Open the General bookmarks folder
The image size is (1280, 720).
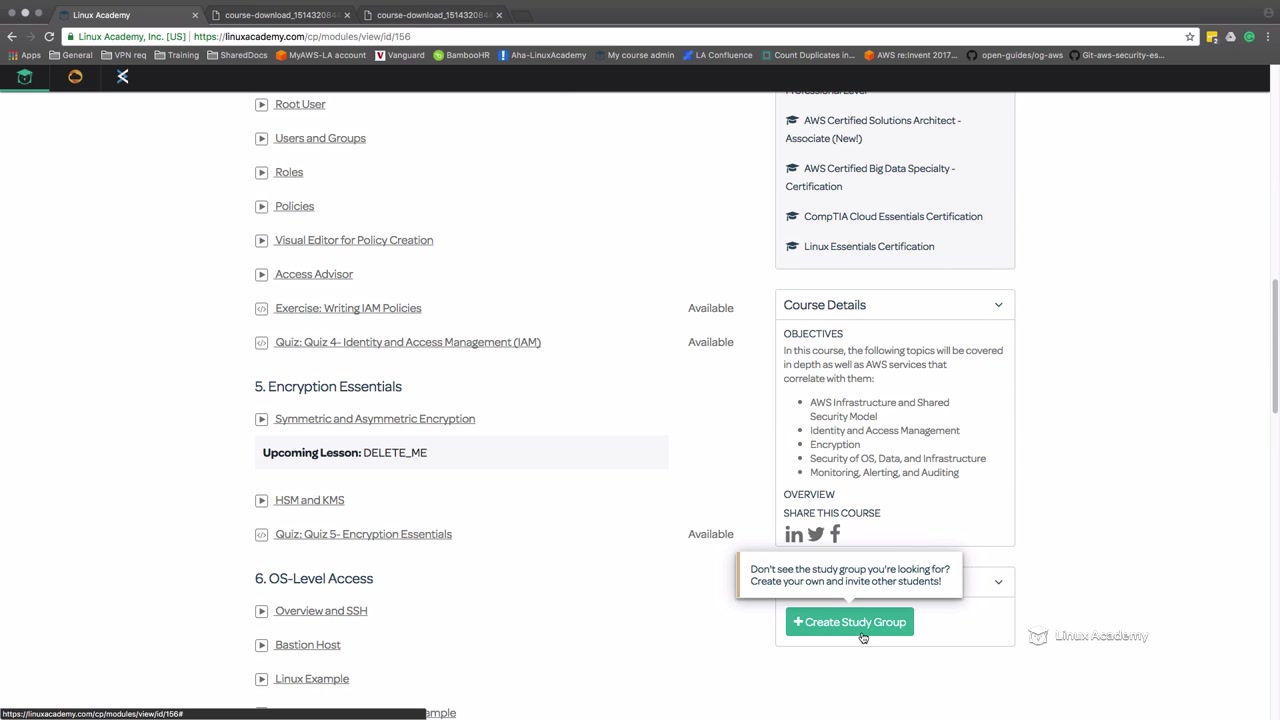(x=70, y=55)
